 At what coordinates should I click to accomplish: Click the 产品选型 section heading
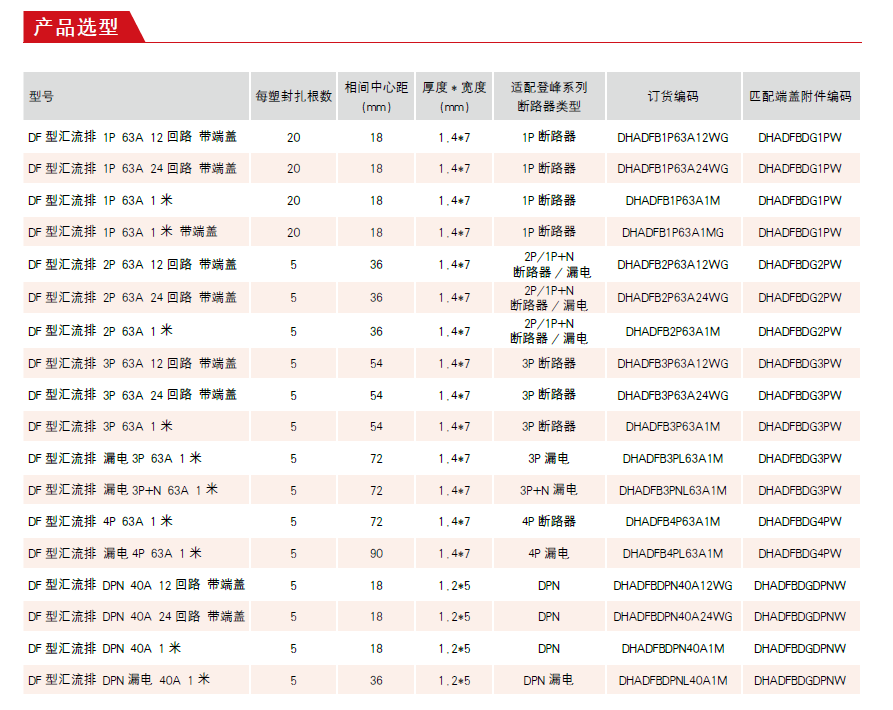(76, 27)
